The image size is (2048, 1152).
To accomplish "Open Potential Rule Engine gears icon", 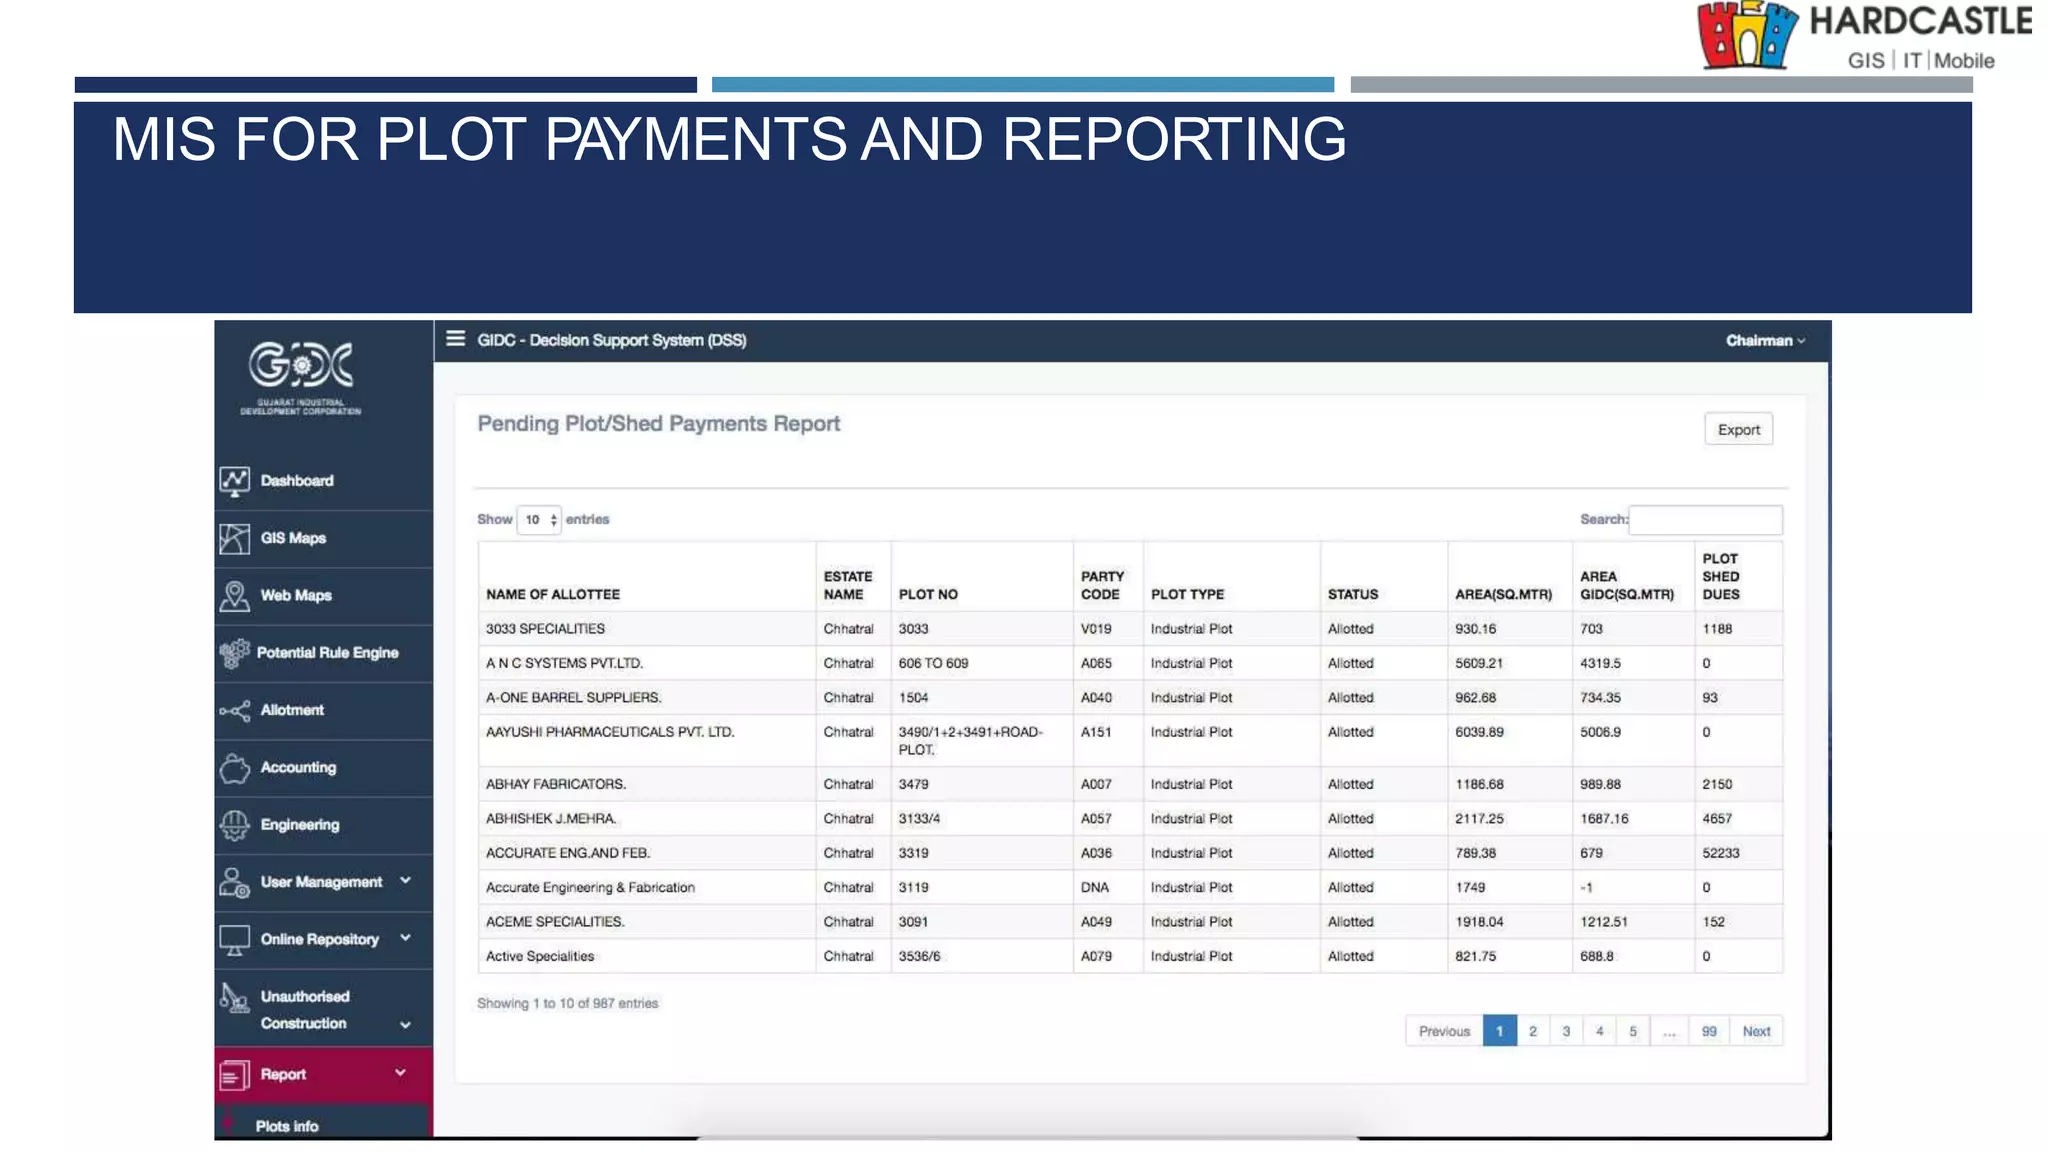I will (x=234, y=653).
